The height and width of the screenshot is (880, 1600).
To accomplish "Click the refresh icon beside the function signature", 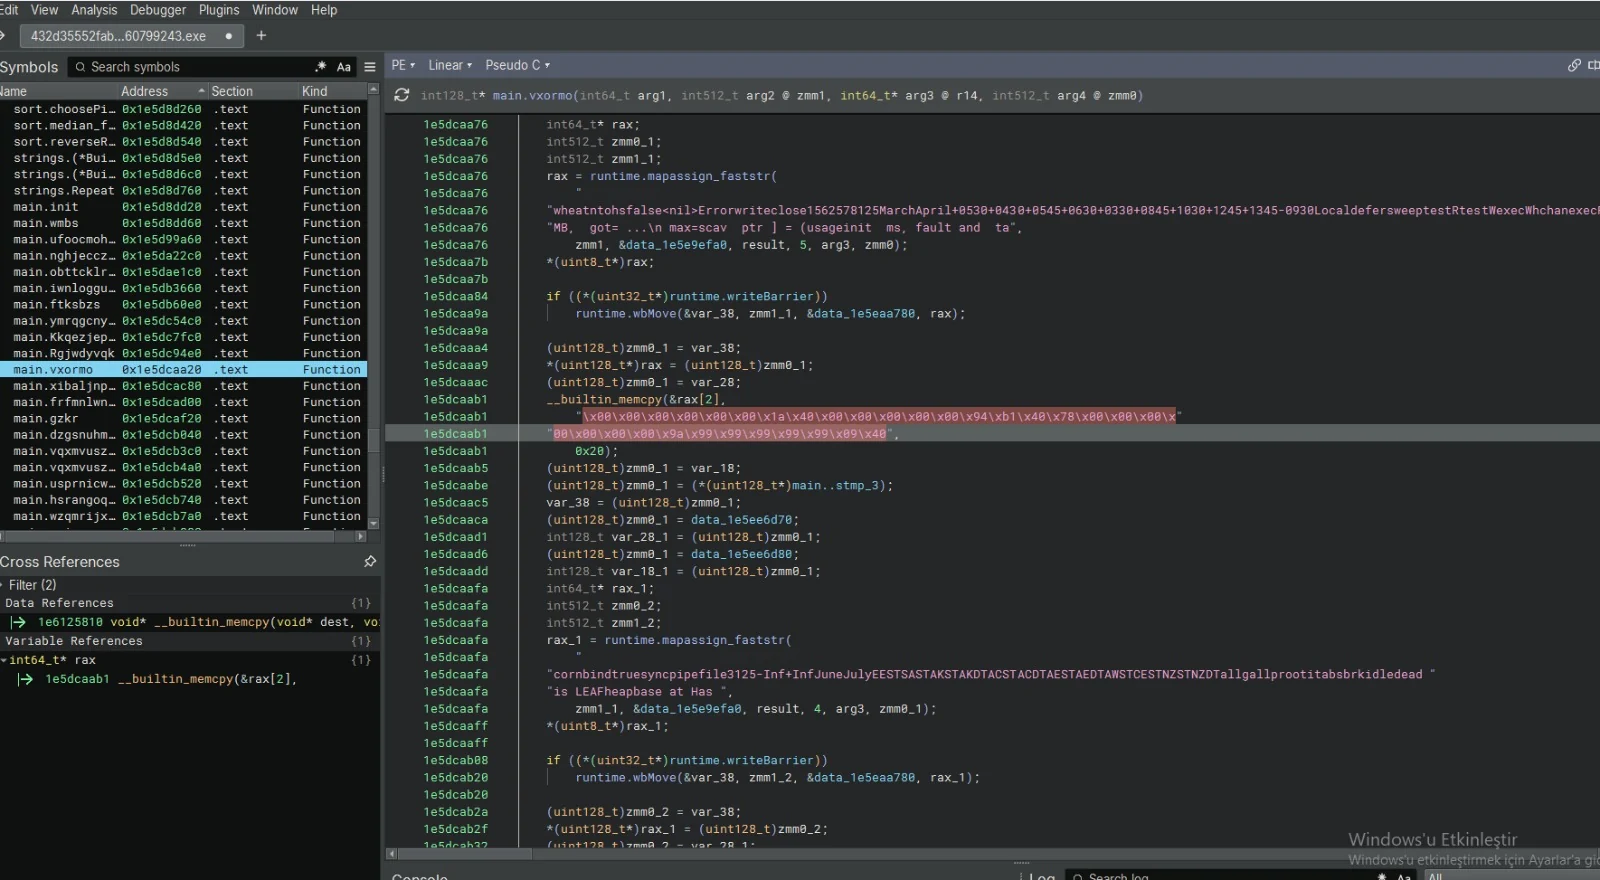I will pyautogui.click(x=402, y=95).
